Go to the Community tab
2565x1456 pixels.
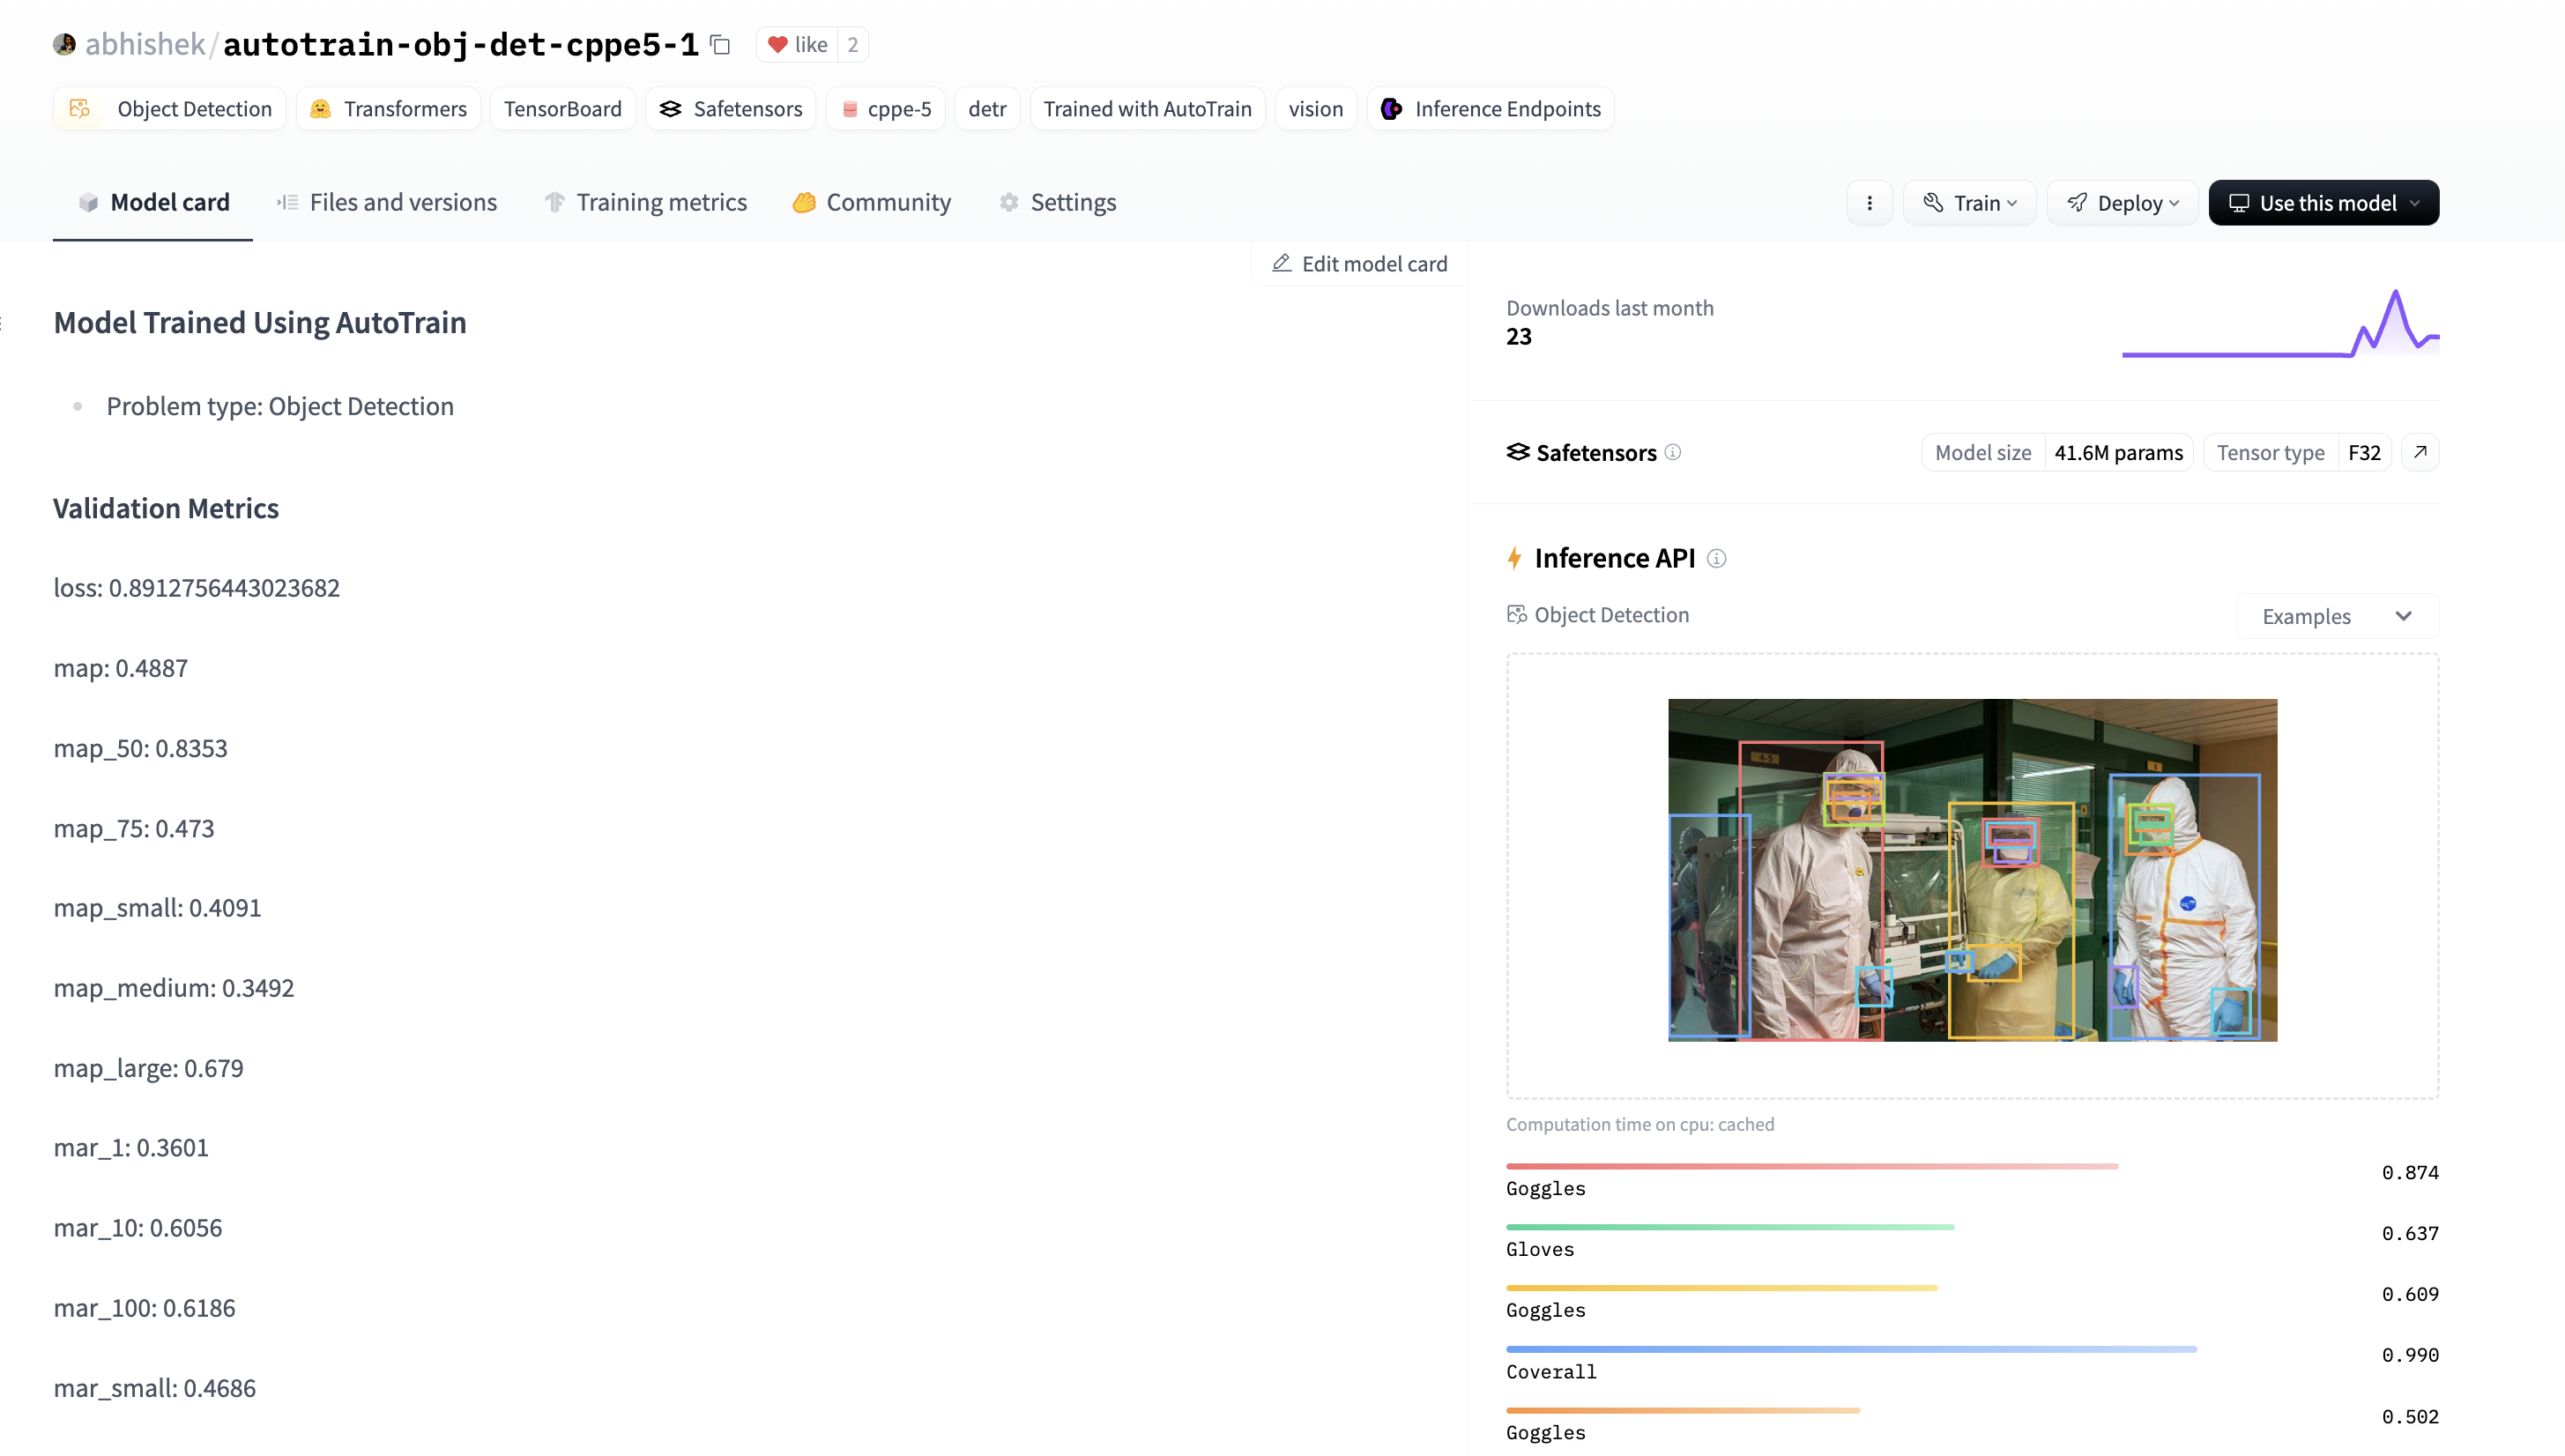pos(872,203)
